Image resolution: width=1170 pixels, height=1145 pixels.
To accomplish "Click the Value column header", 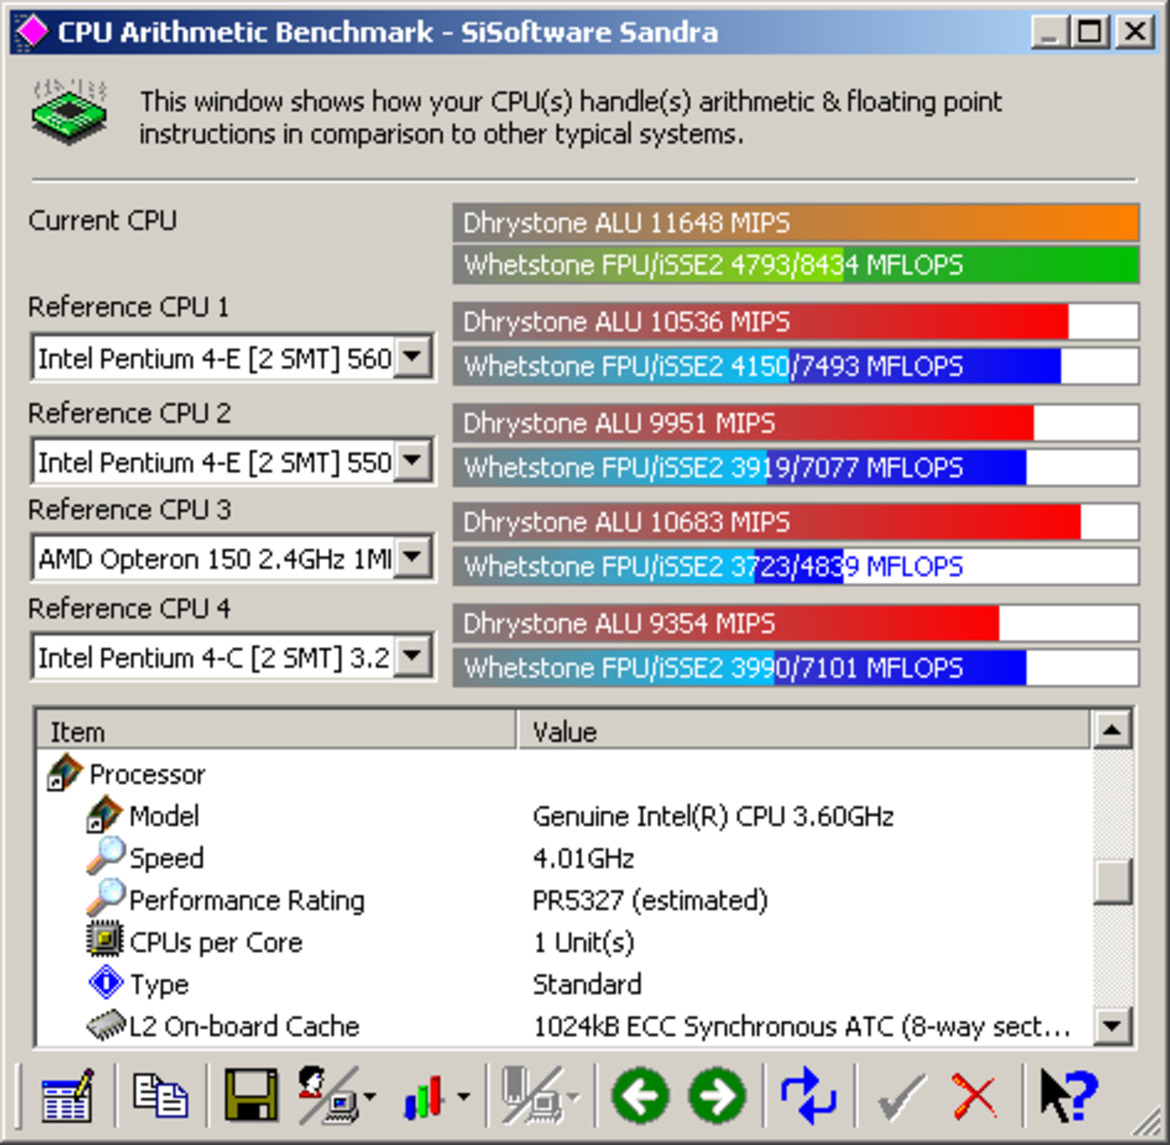I will click(804, 731).
